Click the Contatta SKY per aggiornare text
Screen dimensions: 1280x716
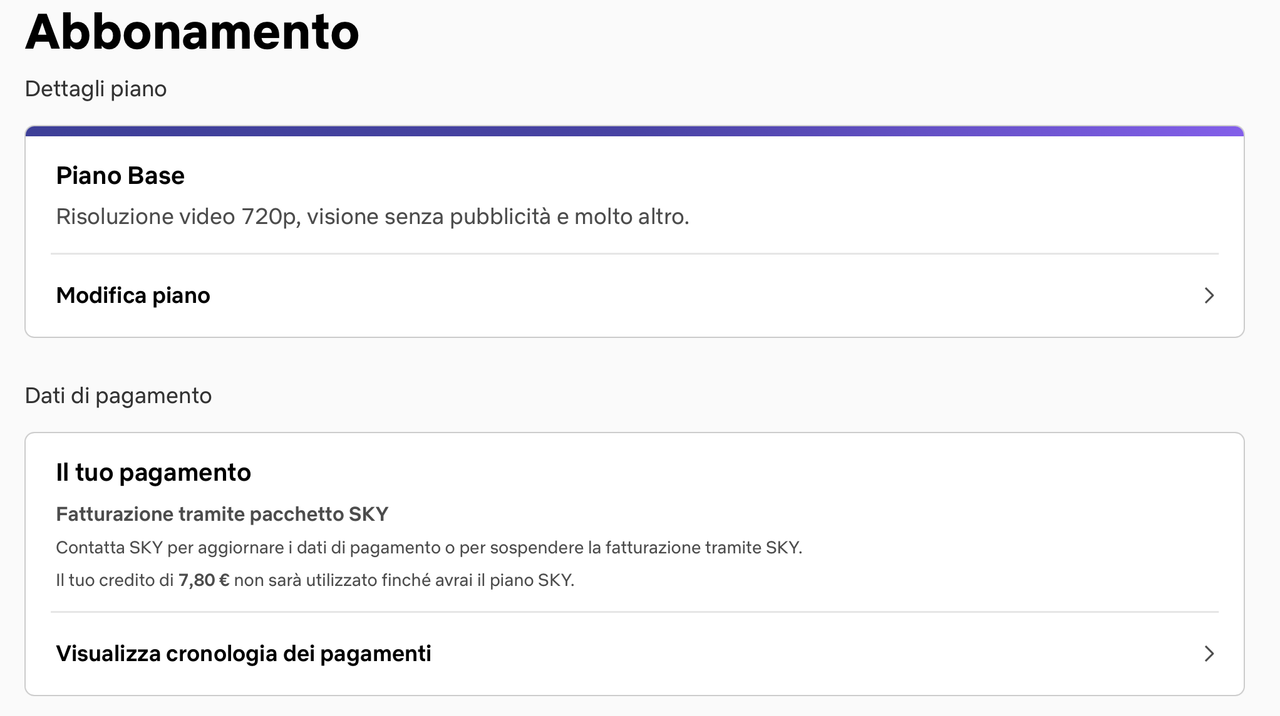(429, 548)
